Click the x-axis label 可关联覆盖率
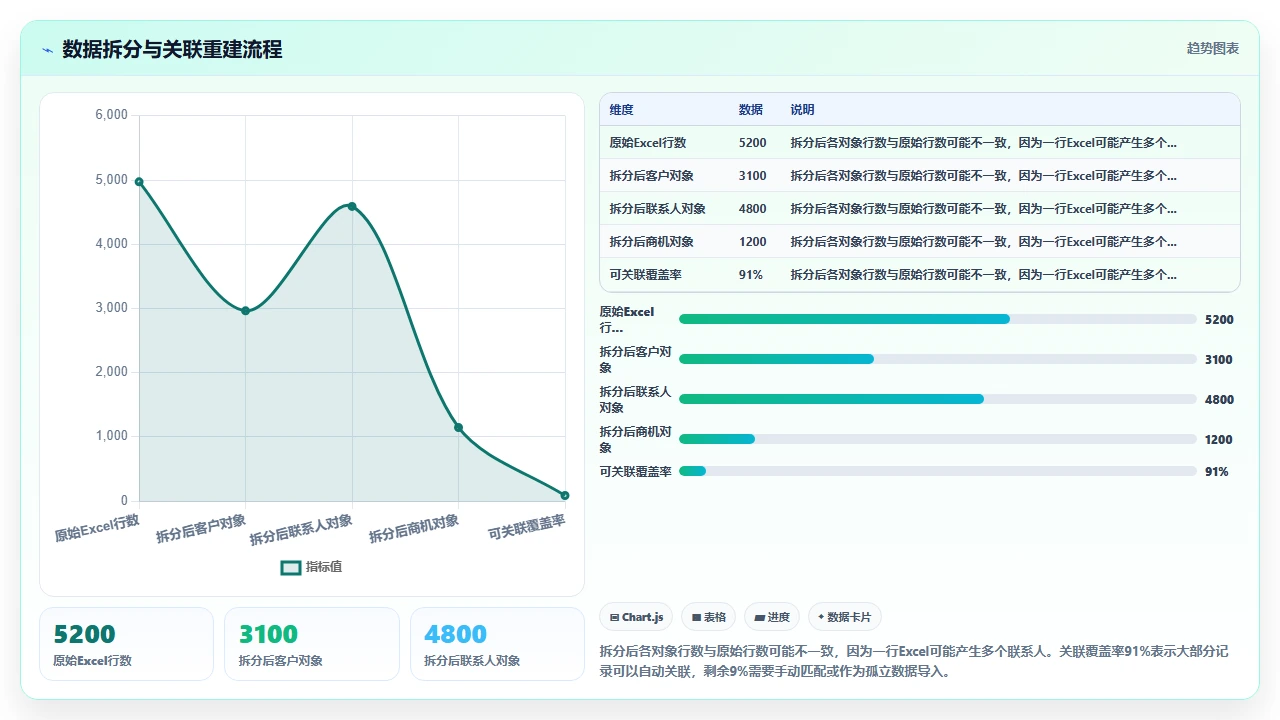Viewport: 1280px width, 720px height. (527, 527)
